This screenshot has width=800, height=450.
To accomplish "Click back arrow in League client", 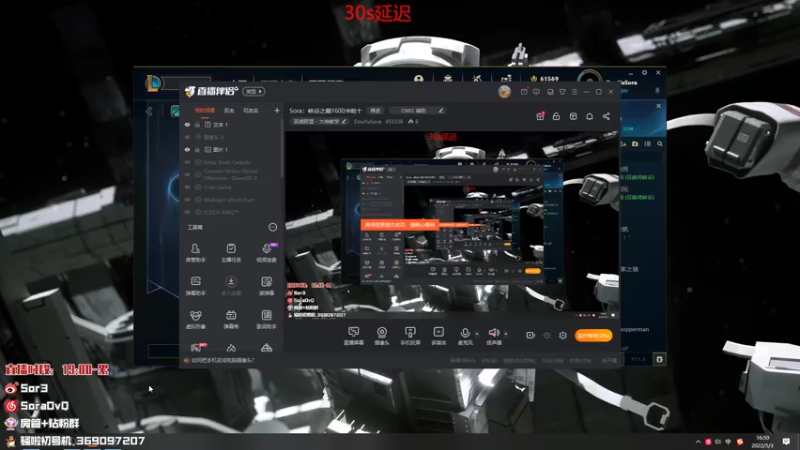I will tap(149, 111).
